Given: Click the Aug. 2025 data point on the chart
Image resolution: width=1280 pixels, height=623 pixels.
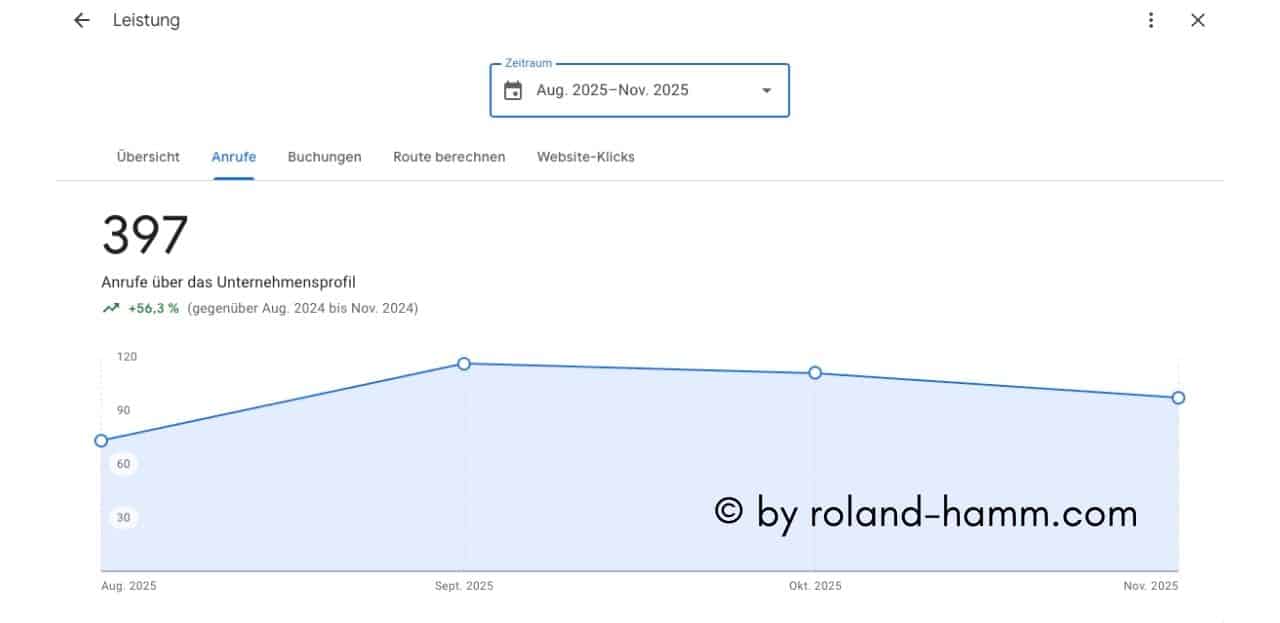Looking at the screenshot, I should click(101, 441).
